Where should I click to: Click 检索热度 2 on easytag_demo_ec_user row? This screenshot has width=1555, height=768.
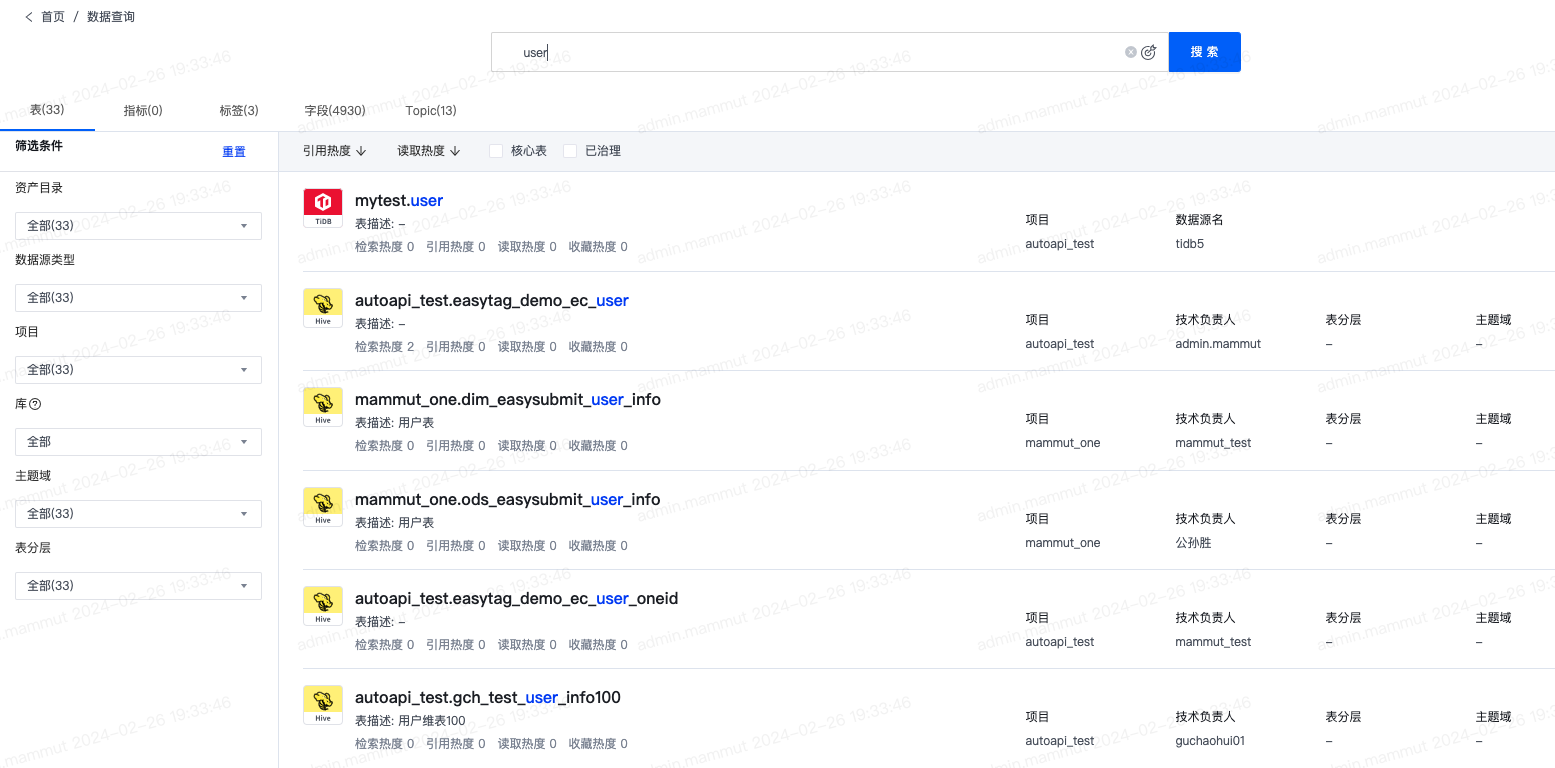point(385,346)
